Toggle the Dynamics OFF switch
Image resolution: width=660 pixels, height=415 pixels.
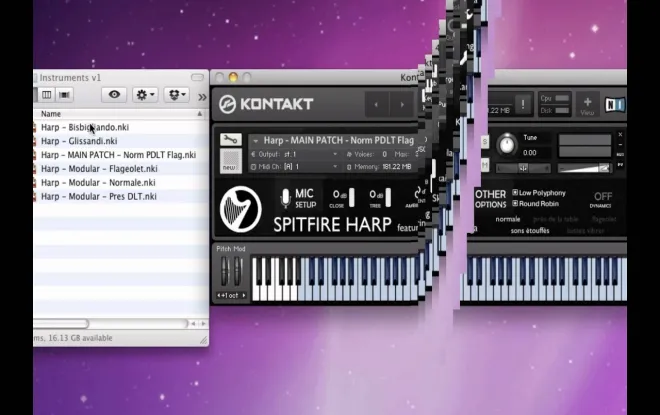[x=602, y=197]
